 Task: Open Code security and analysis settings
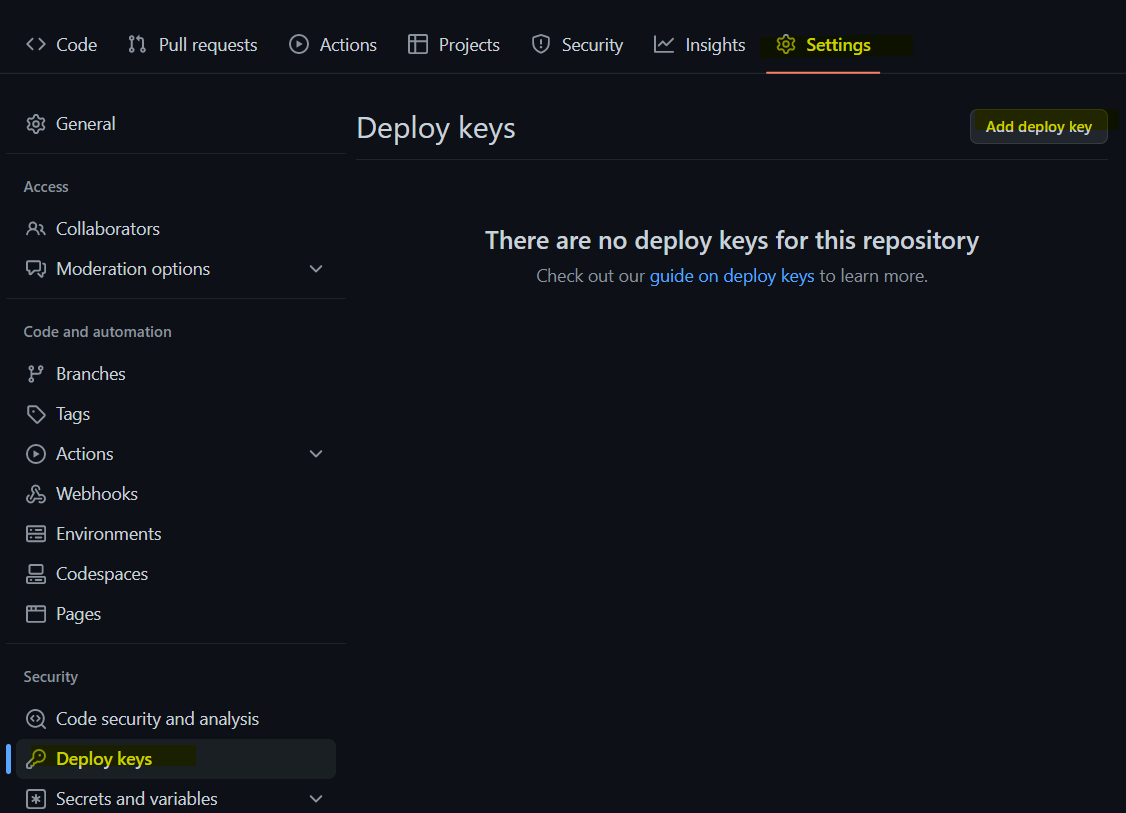point(176,719)
